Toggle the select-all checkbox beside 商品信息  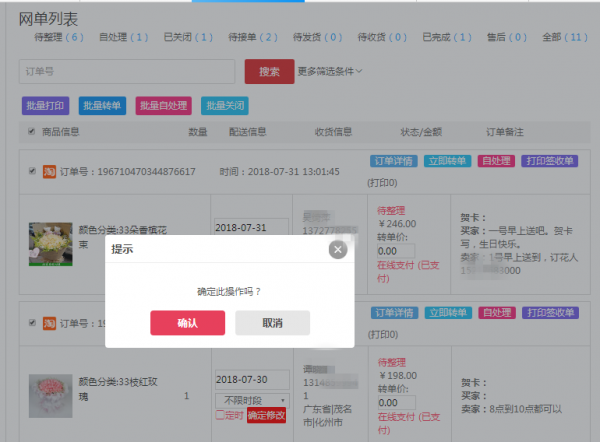click(x=32, y=131)
